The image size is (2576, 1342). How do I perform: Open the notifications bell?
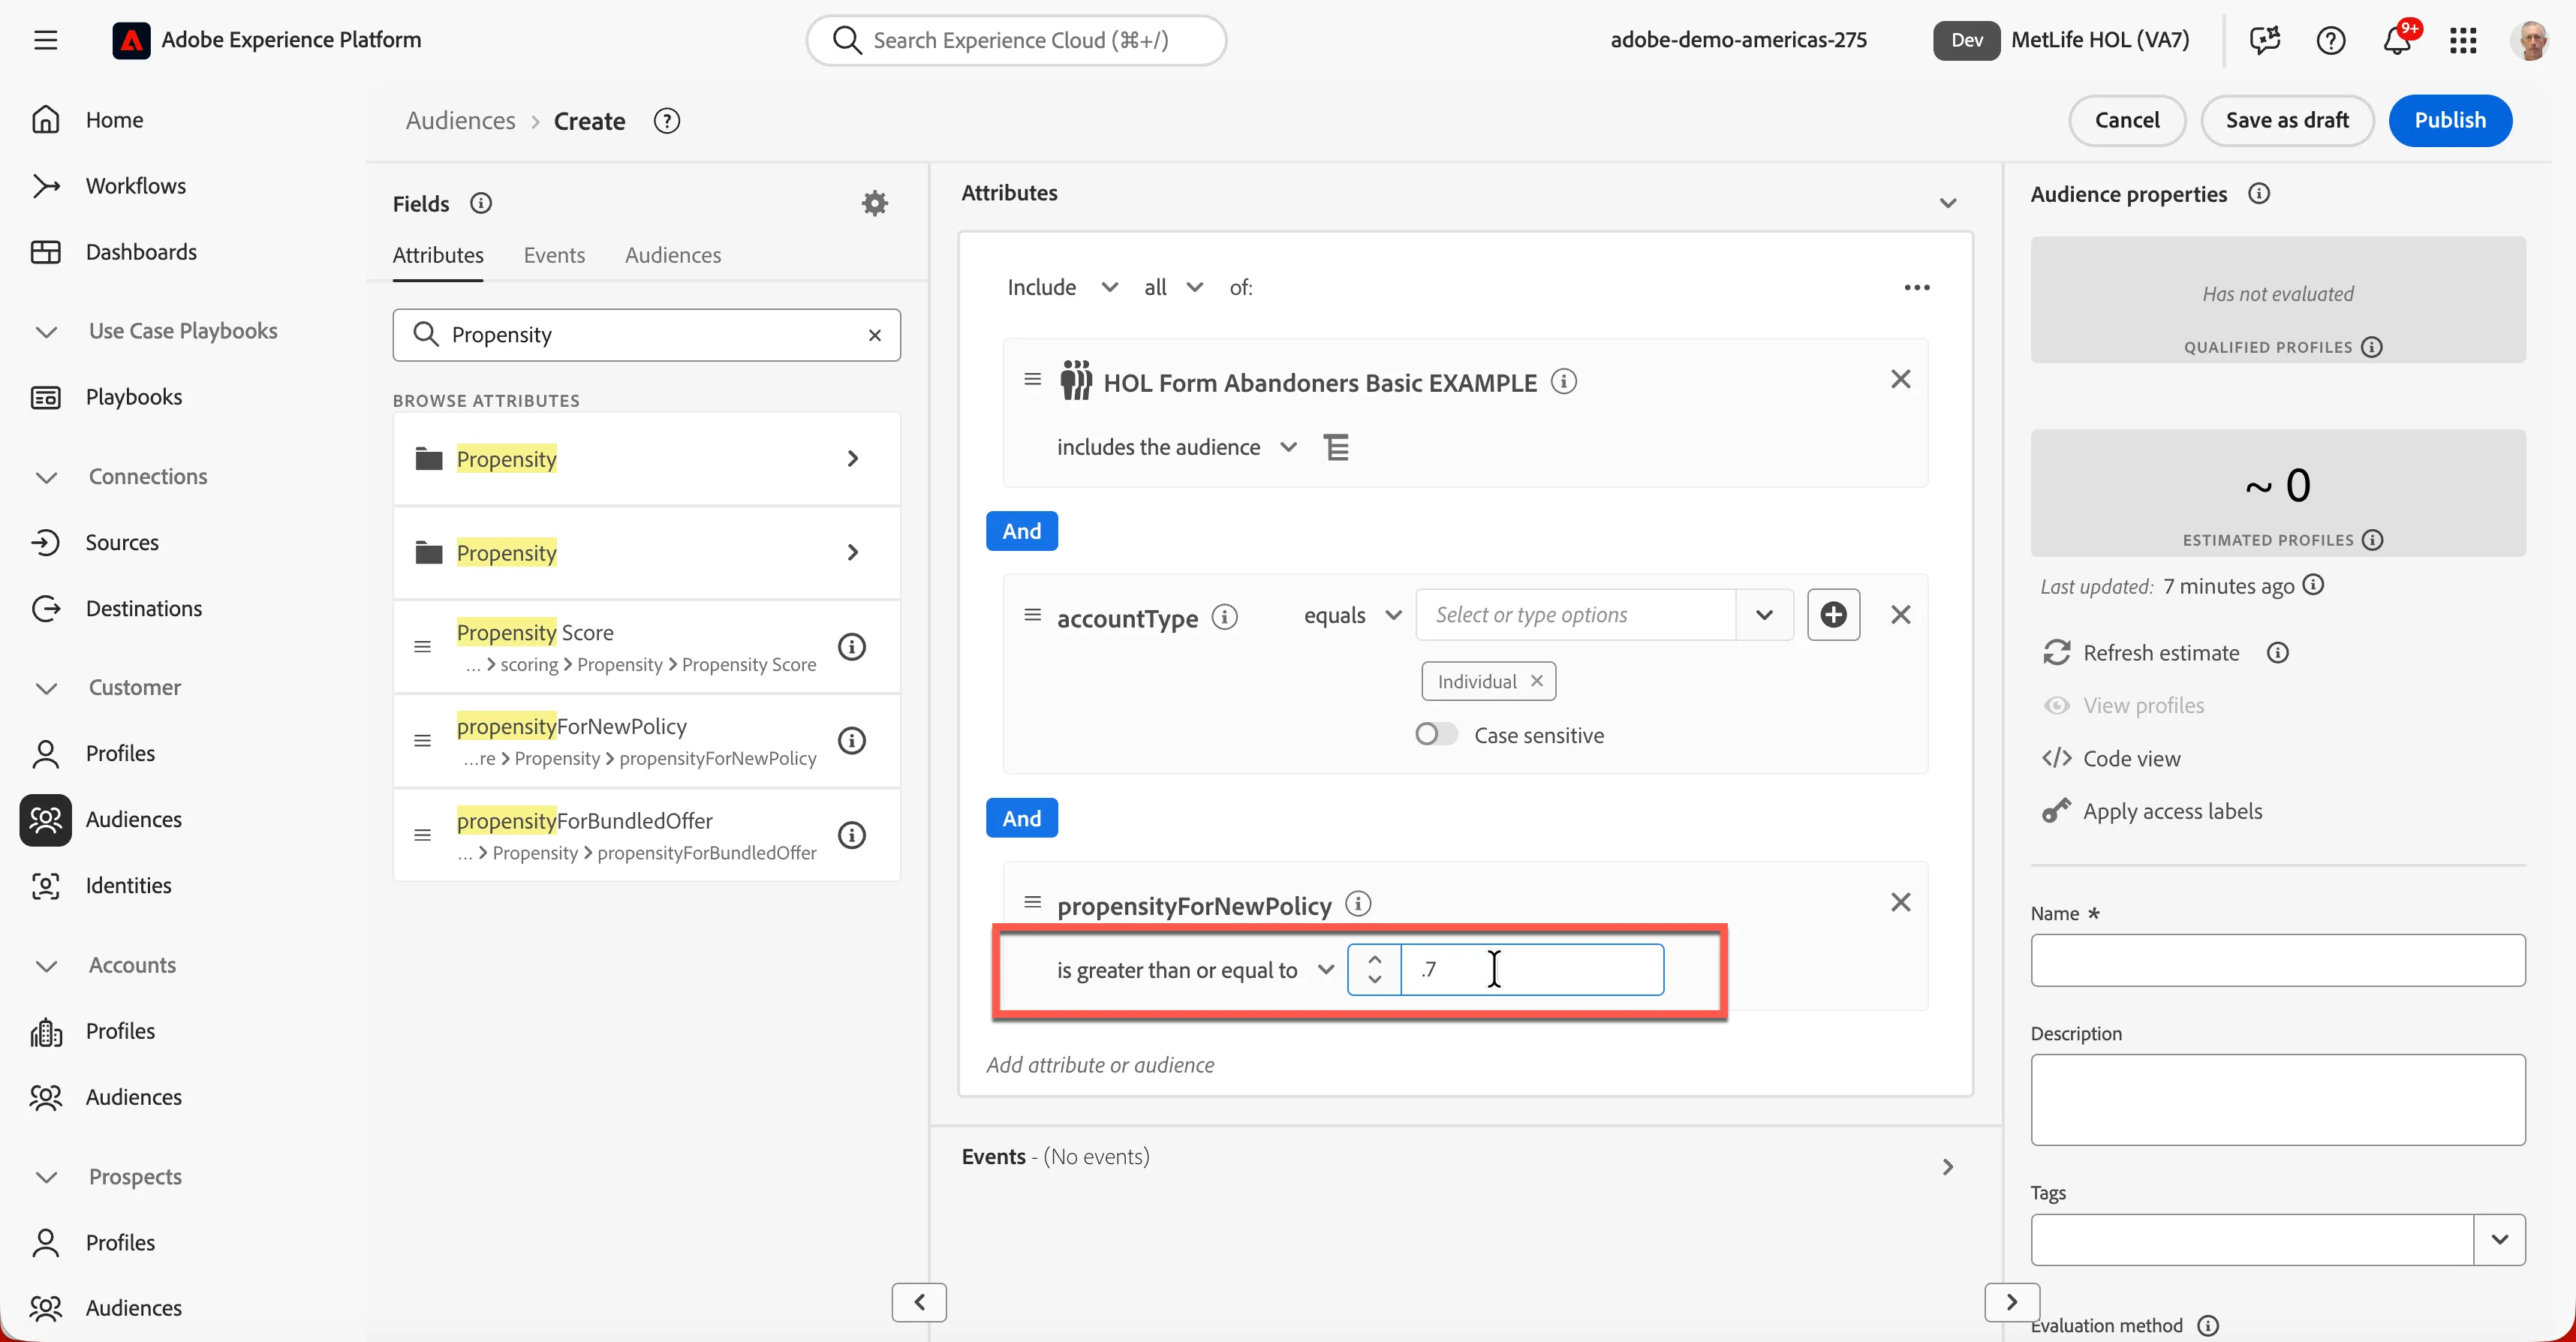tap(2397, 40)
